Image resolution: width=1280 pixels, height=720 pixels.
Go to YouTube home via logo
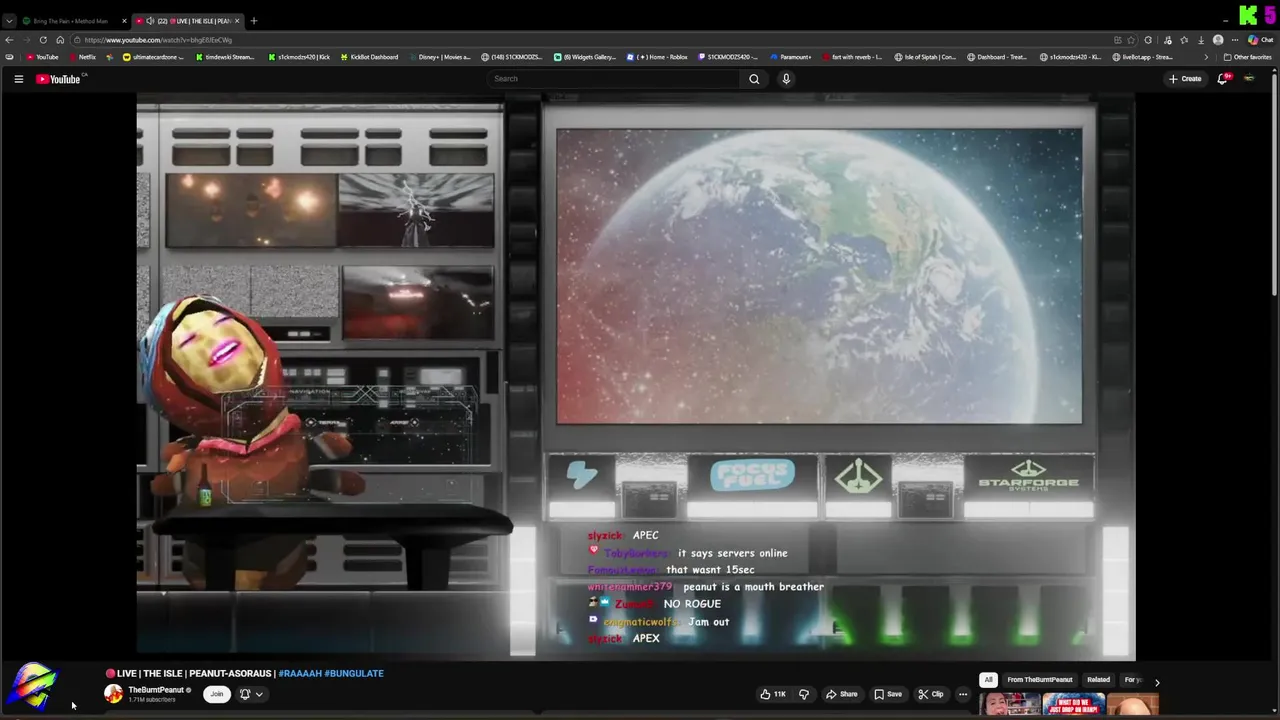click(58, 79)
